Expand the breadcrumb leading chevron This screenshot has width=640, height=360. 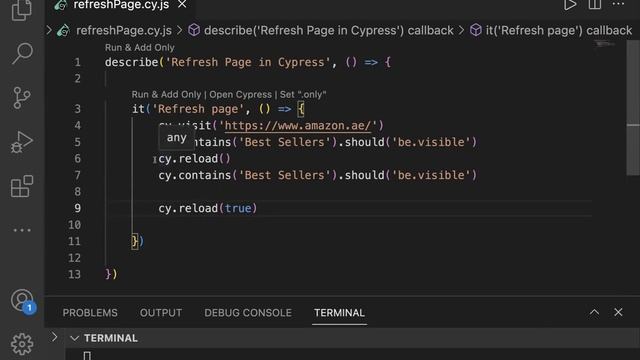[49, 30]
